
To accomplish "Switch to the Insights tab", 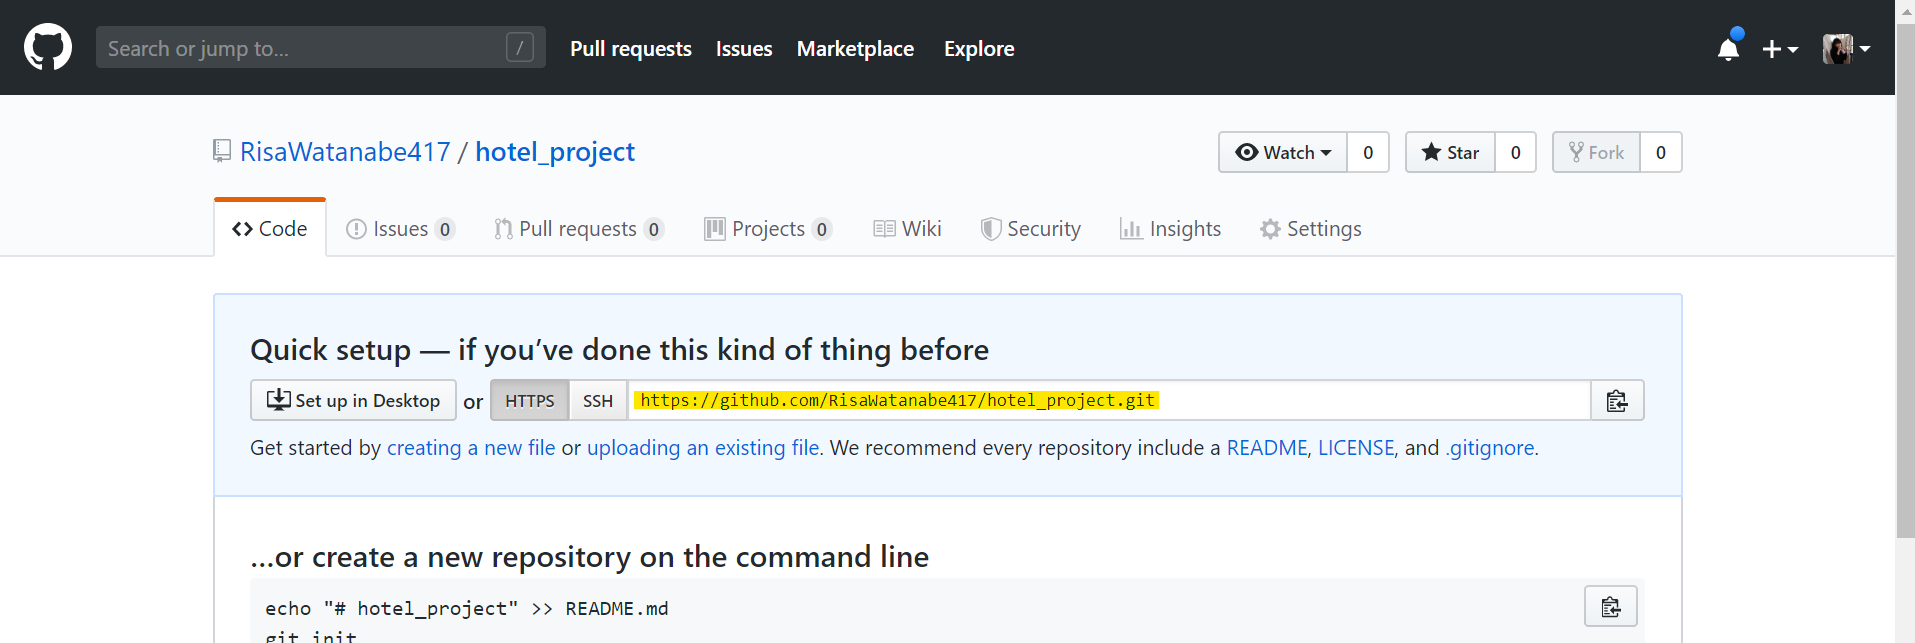I will pos(1171,229).
